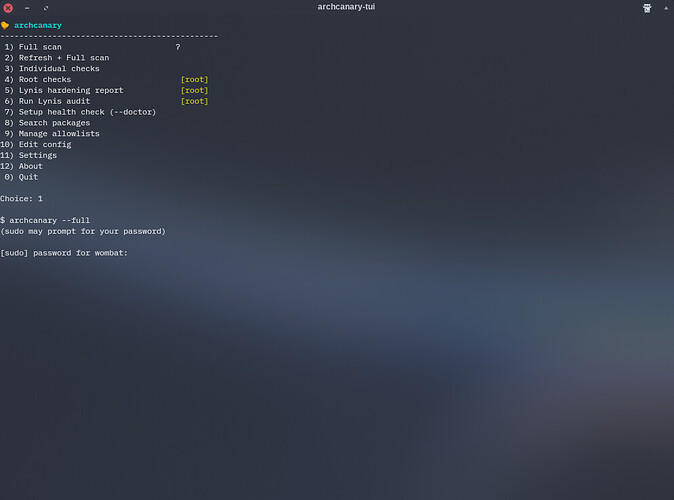Click line 12) About

pos(21,166)
